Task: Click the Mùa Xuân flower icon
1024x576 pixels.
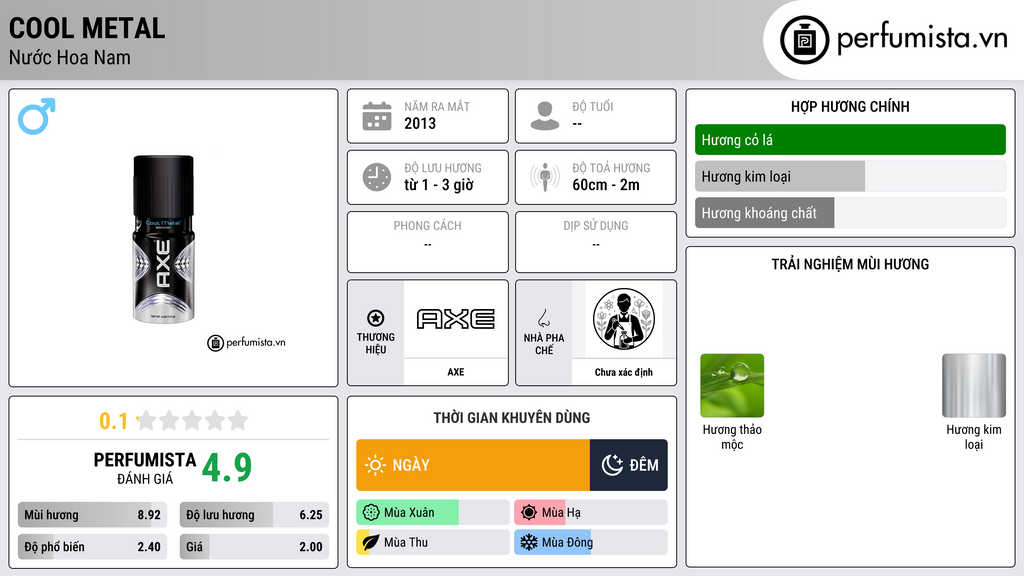Action: 371,513
